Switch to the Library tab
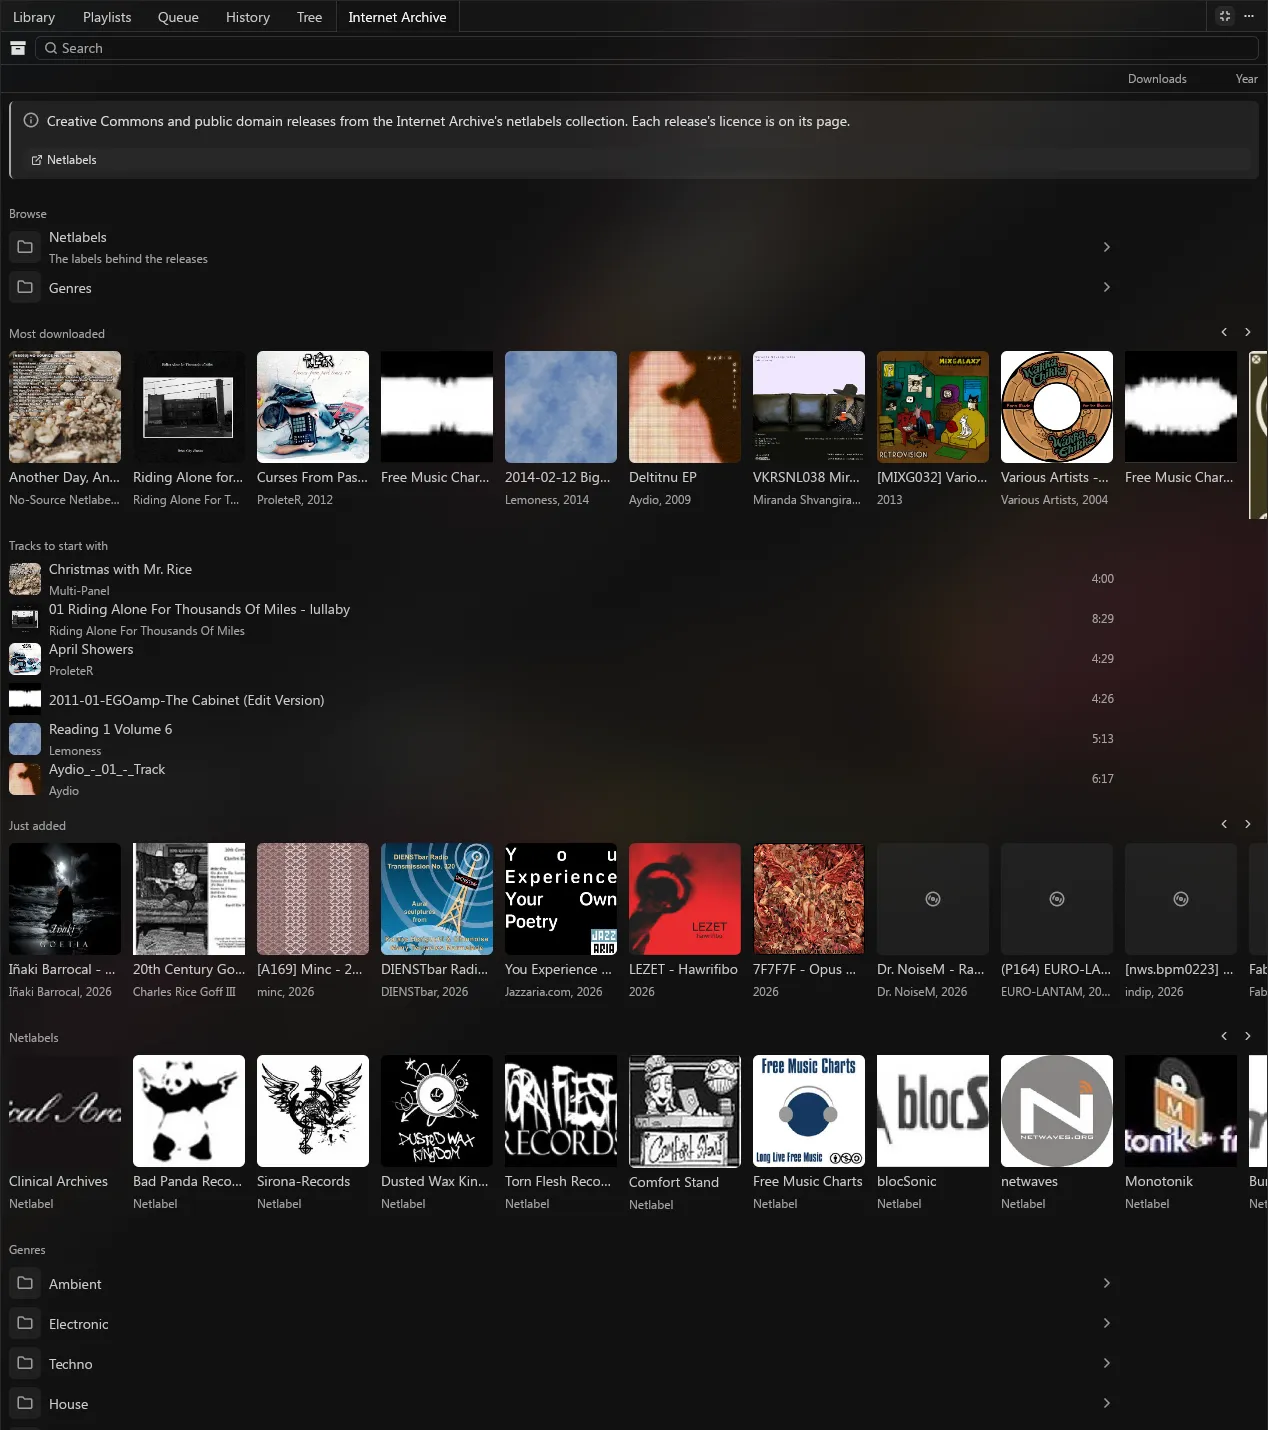Image resolution: width=1268 pixels, height=1430 pixels. pyautogui.click(x=34, y=17)
